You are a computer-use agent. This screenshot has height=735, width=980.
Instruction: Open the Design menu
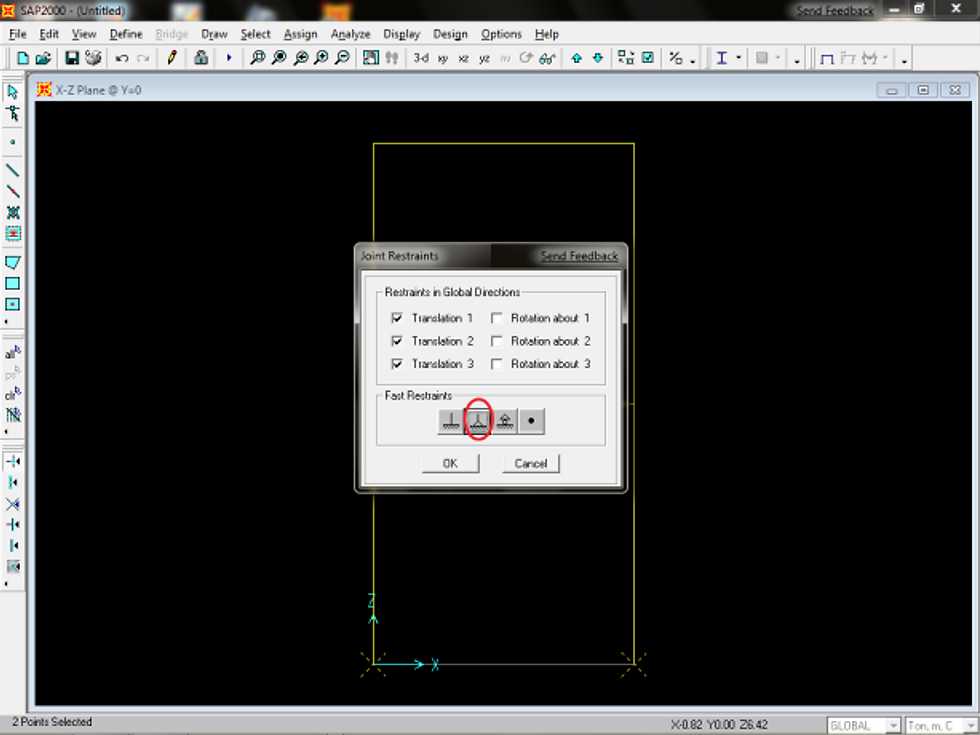pos(450,34)
